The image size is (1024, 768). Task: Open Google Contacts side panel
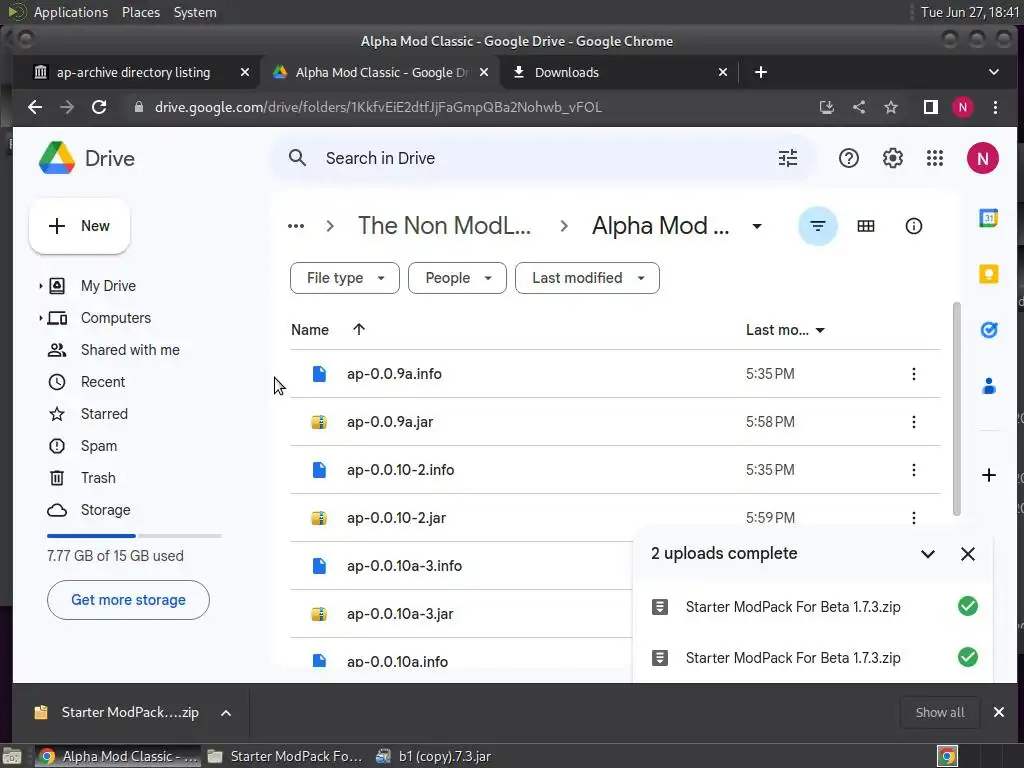click(989, 385)
